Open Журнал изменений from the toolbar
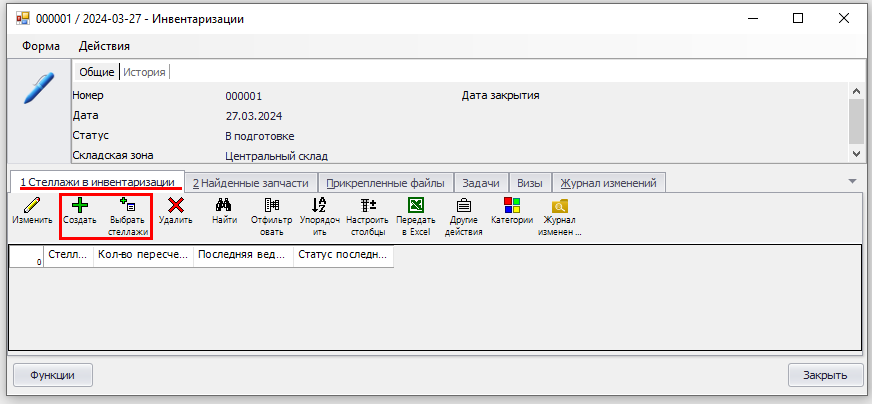The width and height of the screenshot is (872, 404). click(x=561, y=206)
